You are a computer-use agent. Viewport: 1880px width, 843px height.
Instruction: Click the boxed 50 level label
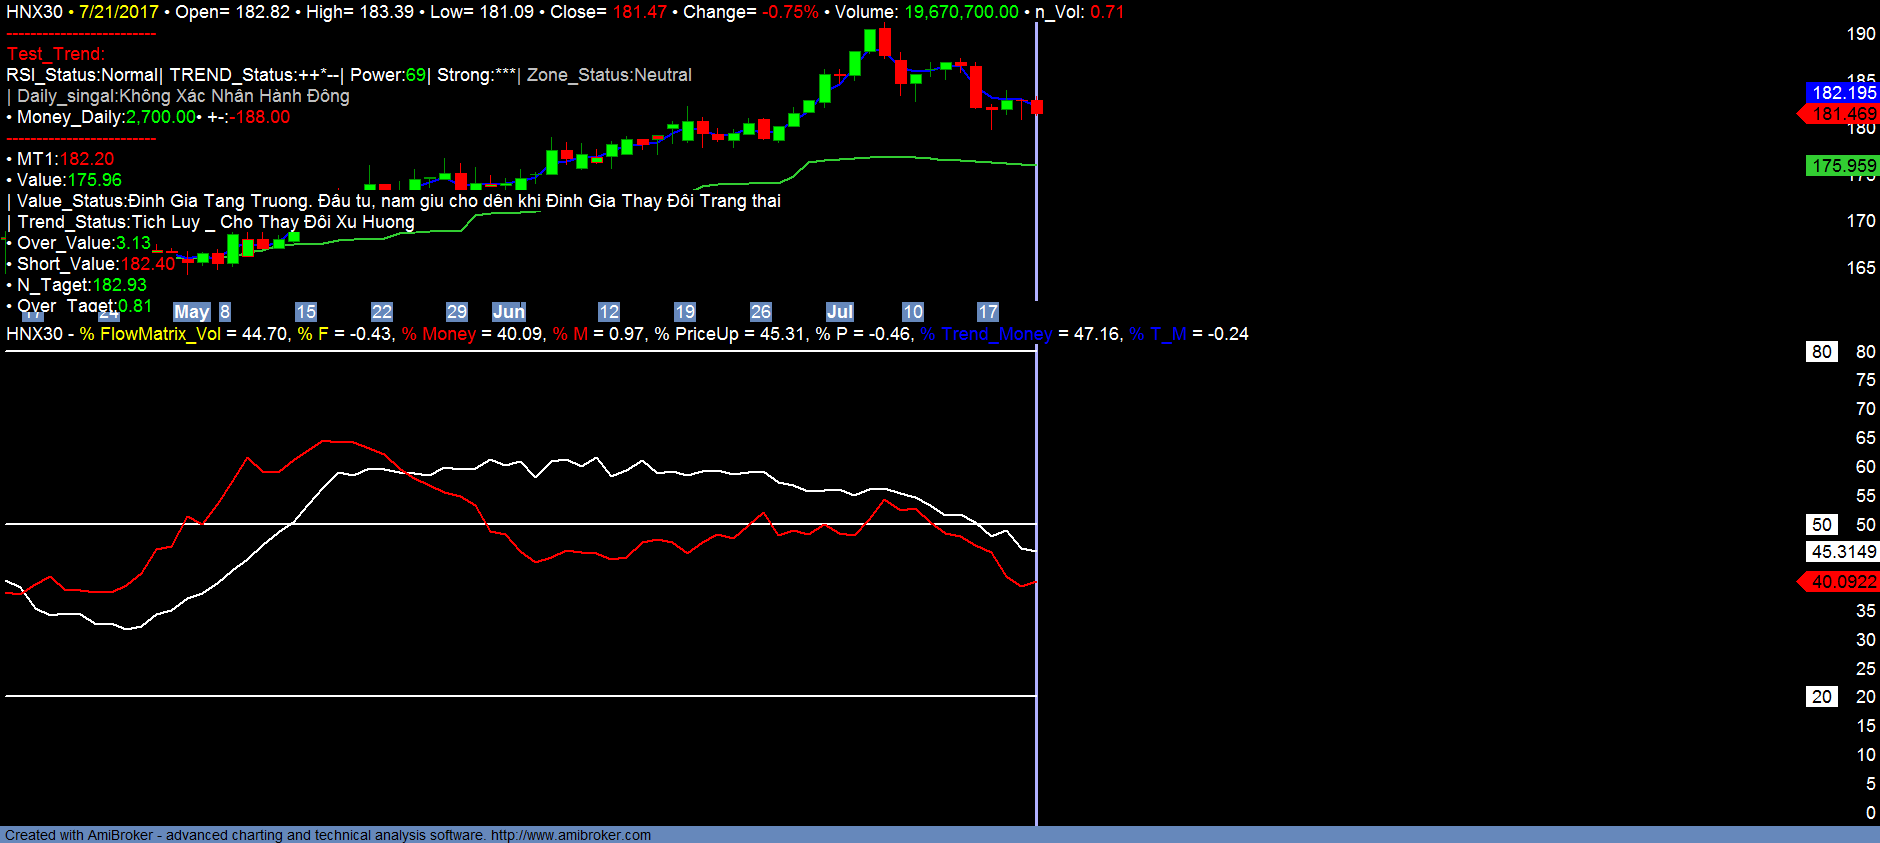(x=1822, y=525)
